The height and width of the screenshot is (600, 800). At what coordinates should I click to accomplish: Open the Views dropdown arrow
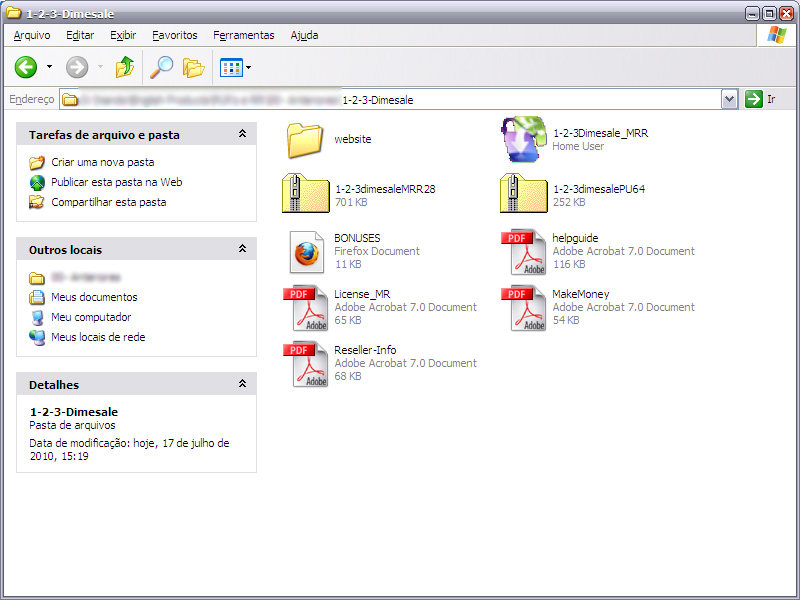pyautogui.click(x=248, y=68)
